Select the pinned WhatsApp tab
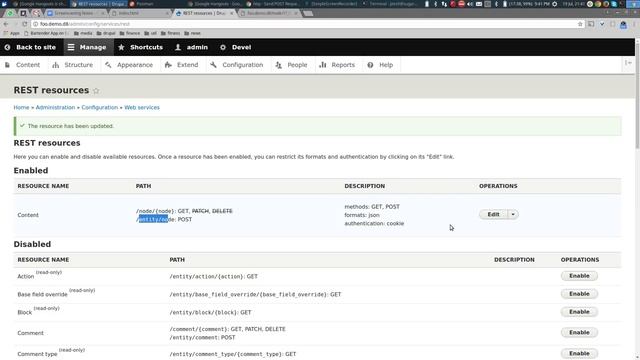This screenshot has width=640, height=360. click(x=10, y=13)
